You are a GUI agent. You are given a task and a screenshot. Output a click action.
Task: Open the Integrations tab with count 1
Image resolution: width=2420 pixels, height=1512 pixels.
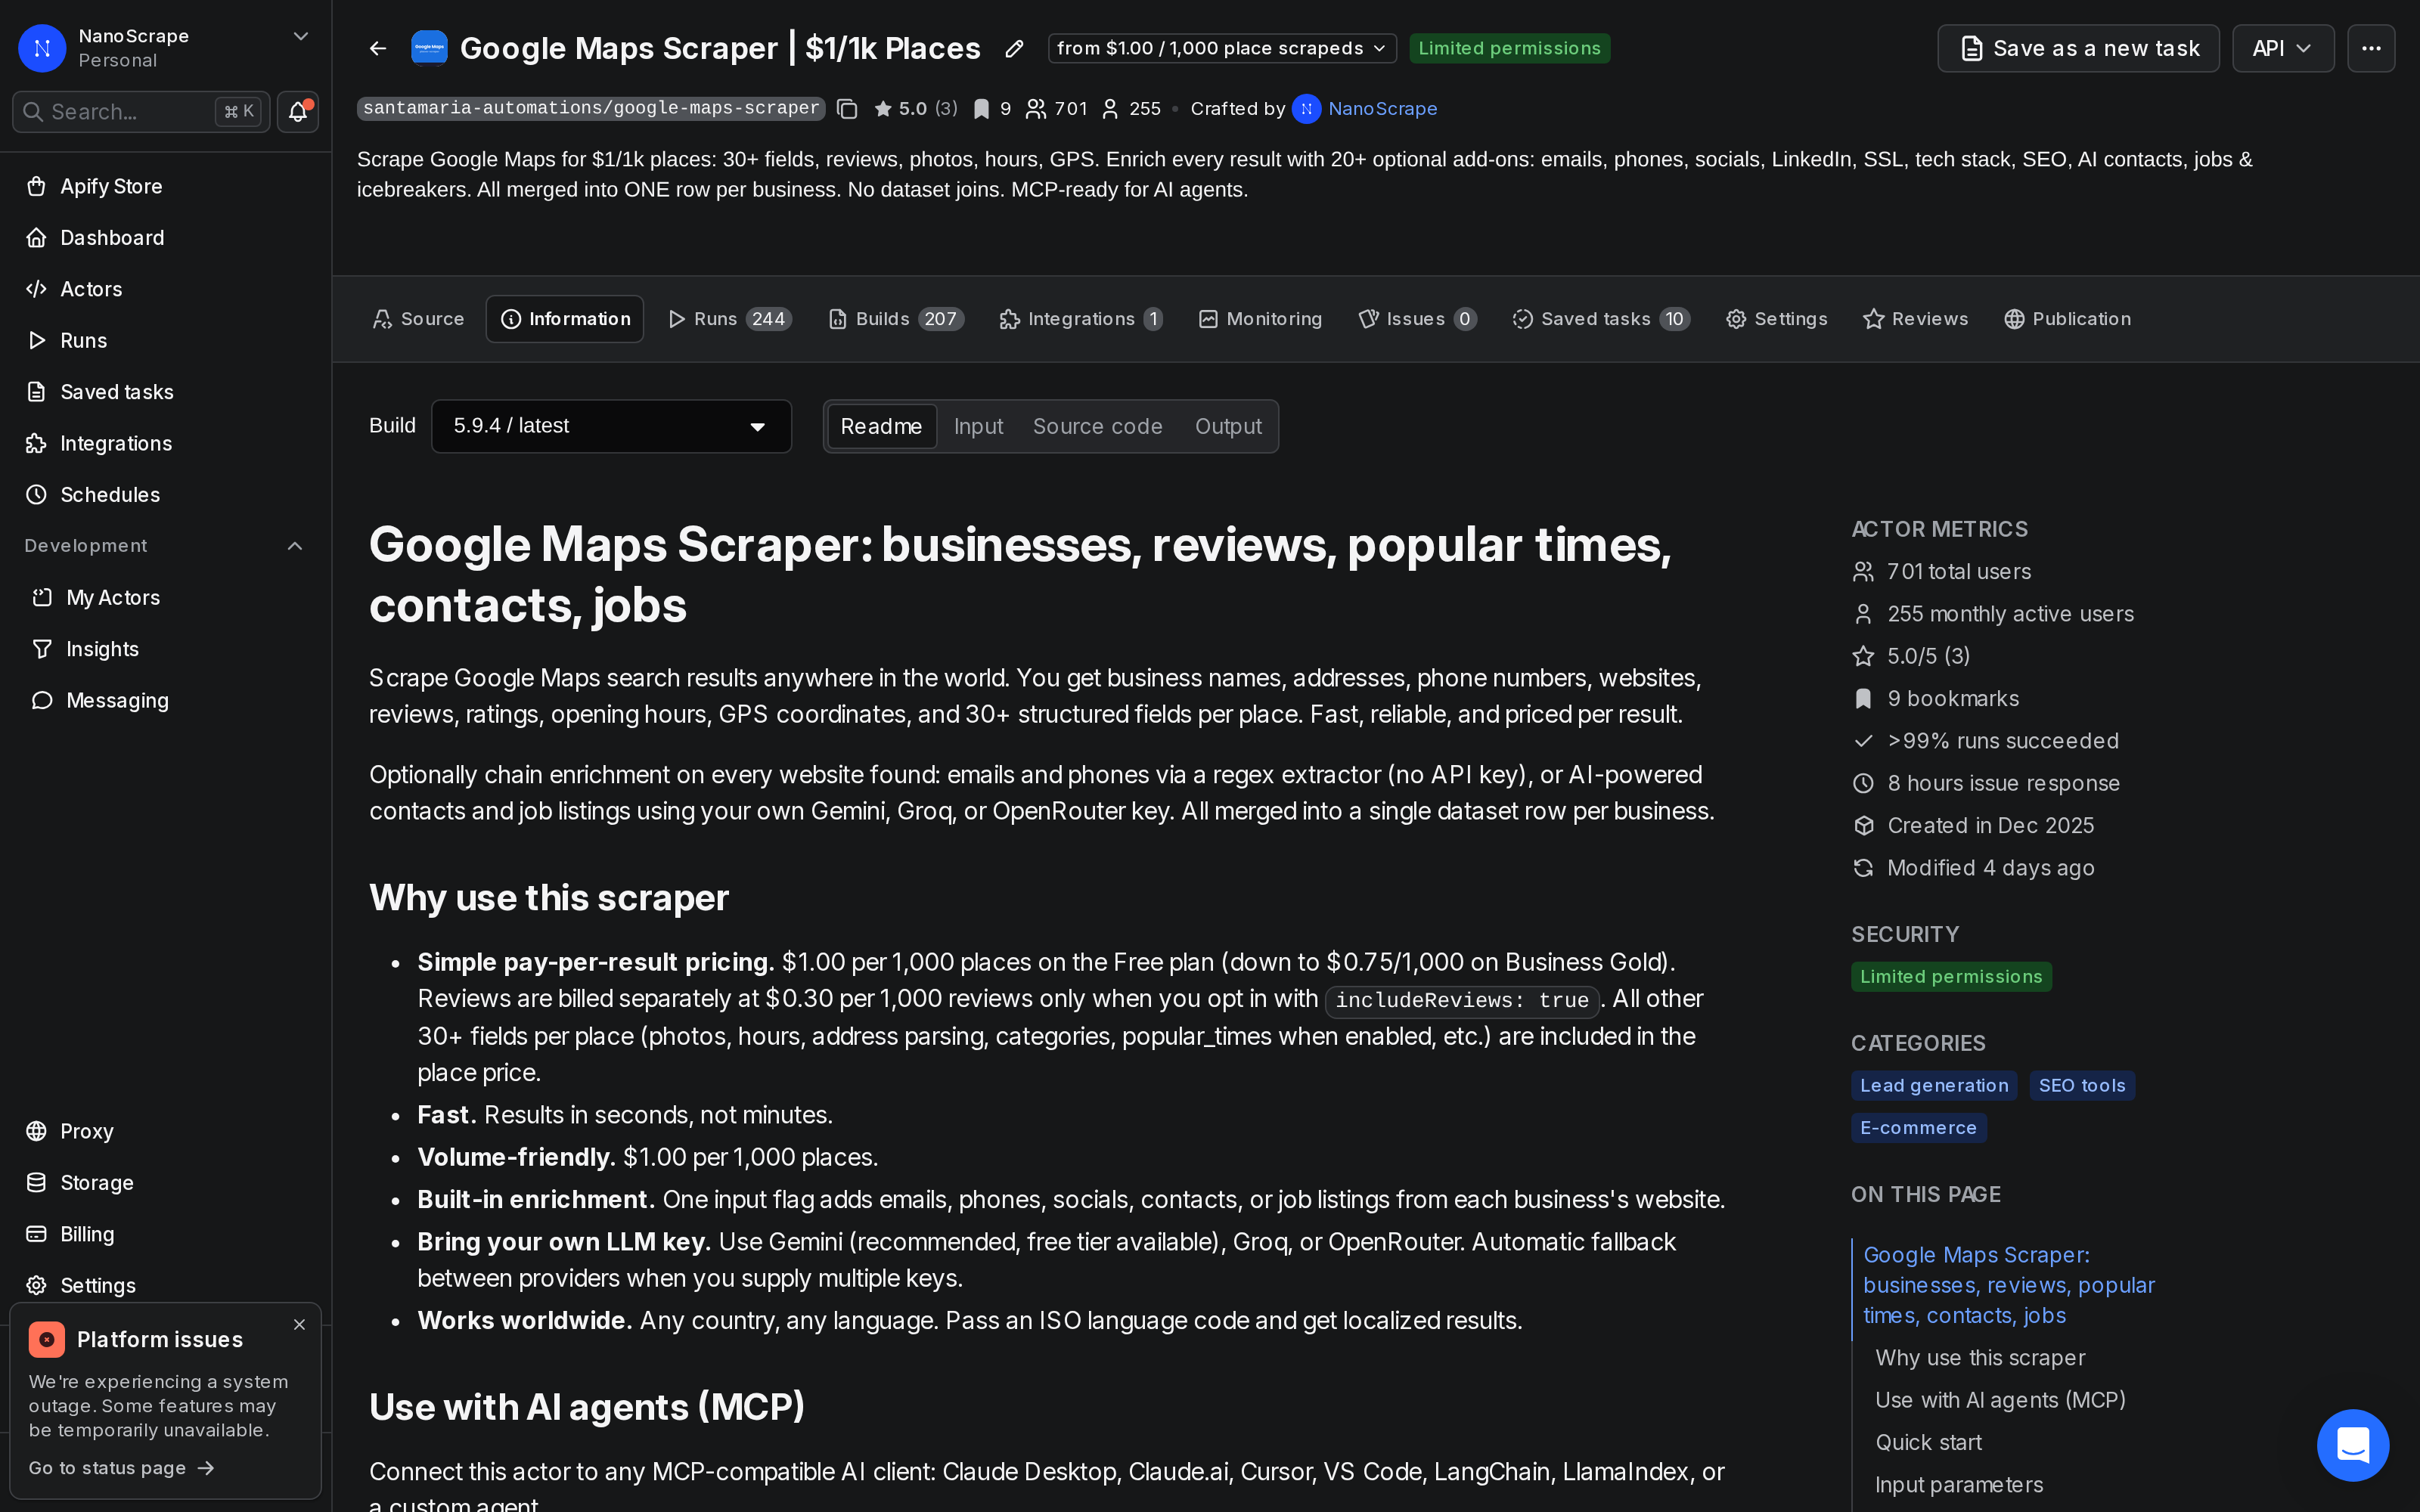[1081, 319]
